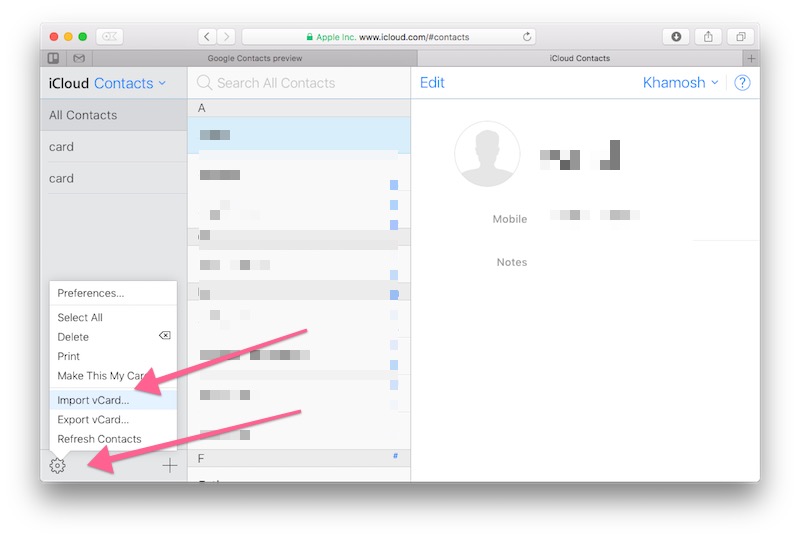
Task: Expand the iCloud Contacts app switcher dropdown
Action: tap(130, 83)
